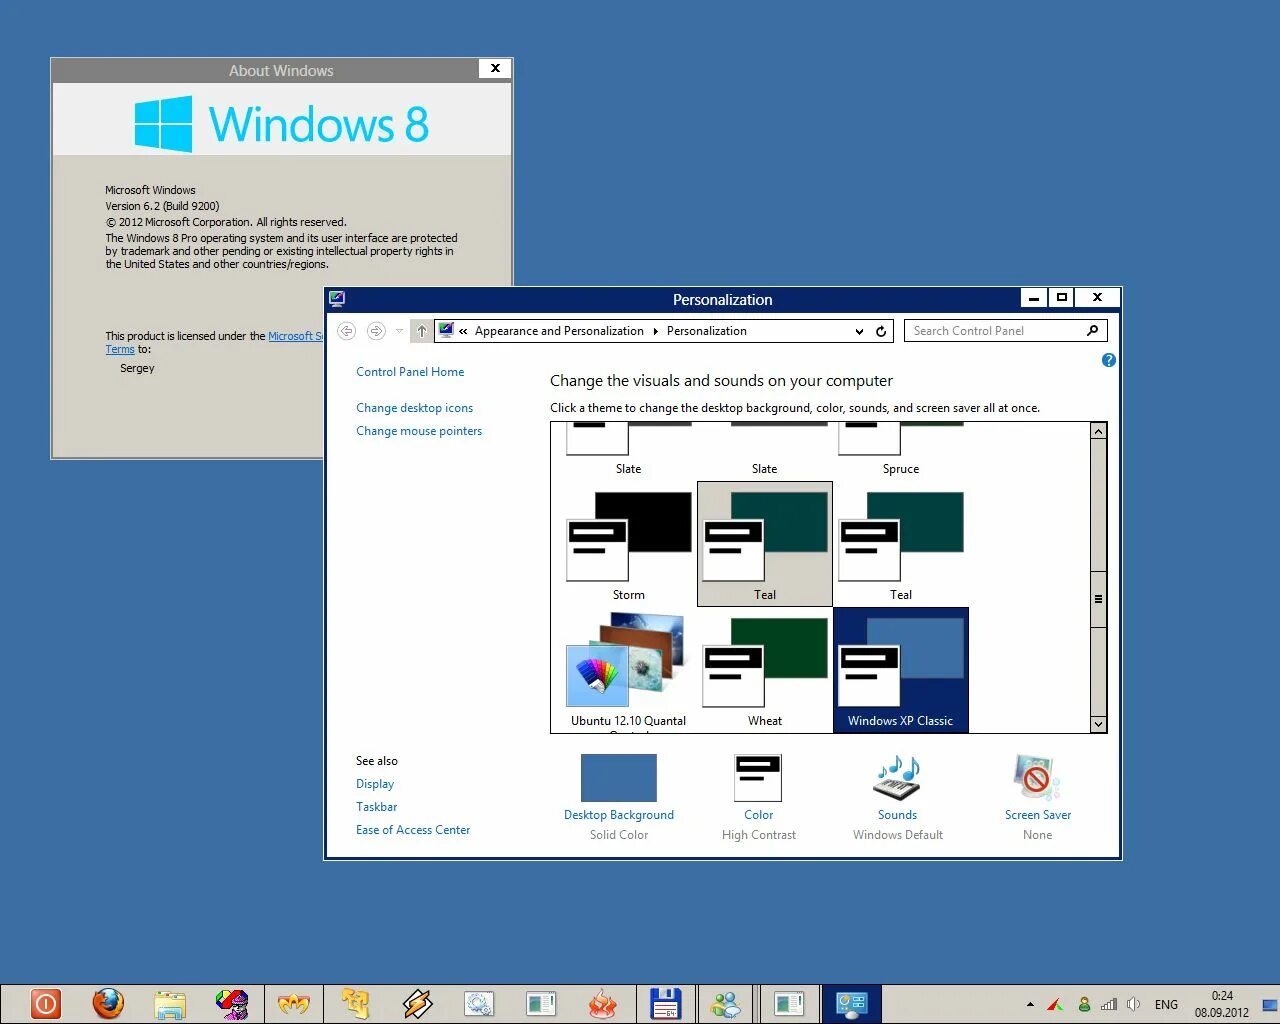Click "Version 6.2 (Build 9200)" text
This screenshot has height=1024, width=1280.
pos(162,206)
